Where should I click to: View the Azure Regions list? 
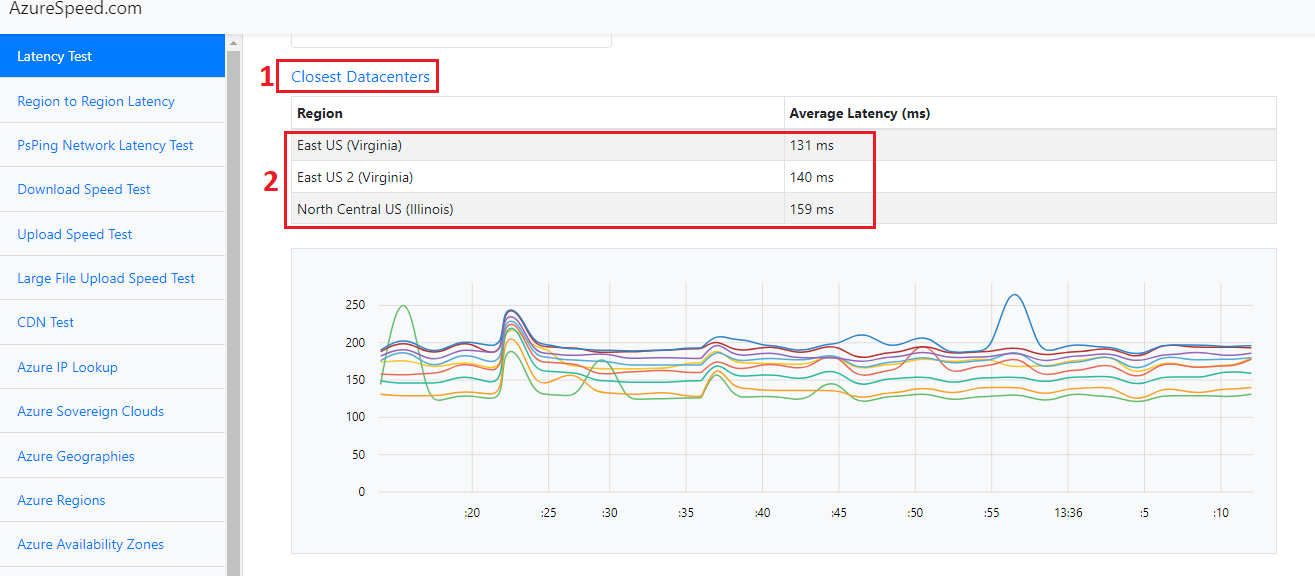pos(60,499)
